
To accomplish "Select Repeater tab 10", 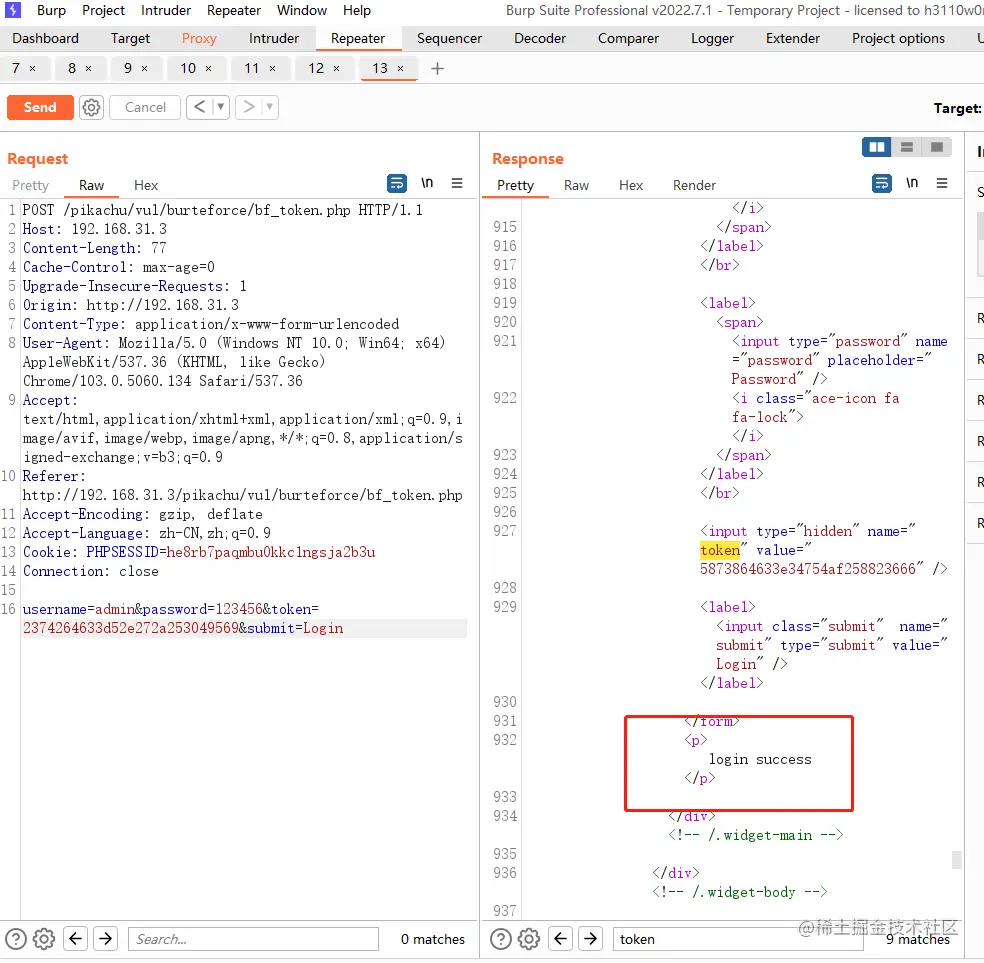I will [188, 68].
